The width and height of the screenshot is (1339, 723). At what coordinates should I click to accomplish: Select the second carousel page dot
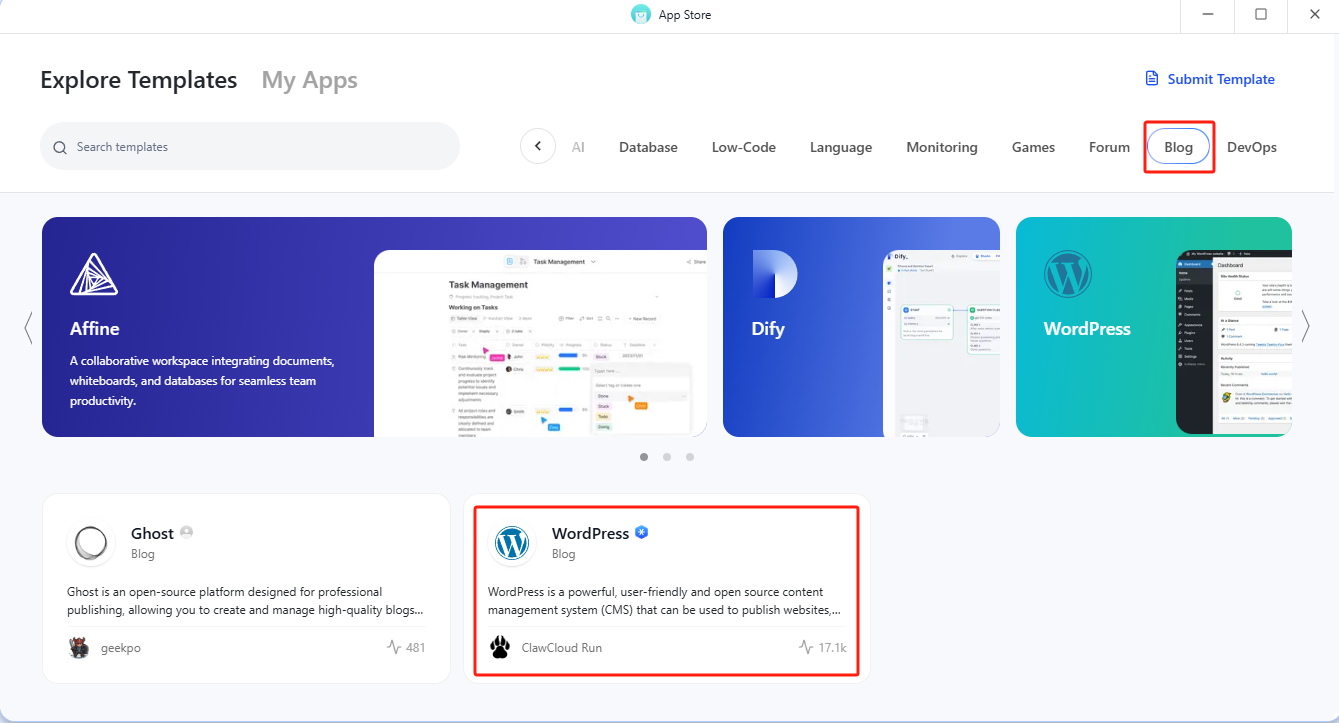(x=667, y=457)
